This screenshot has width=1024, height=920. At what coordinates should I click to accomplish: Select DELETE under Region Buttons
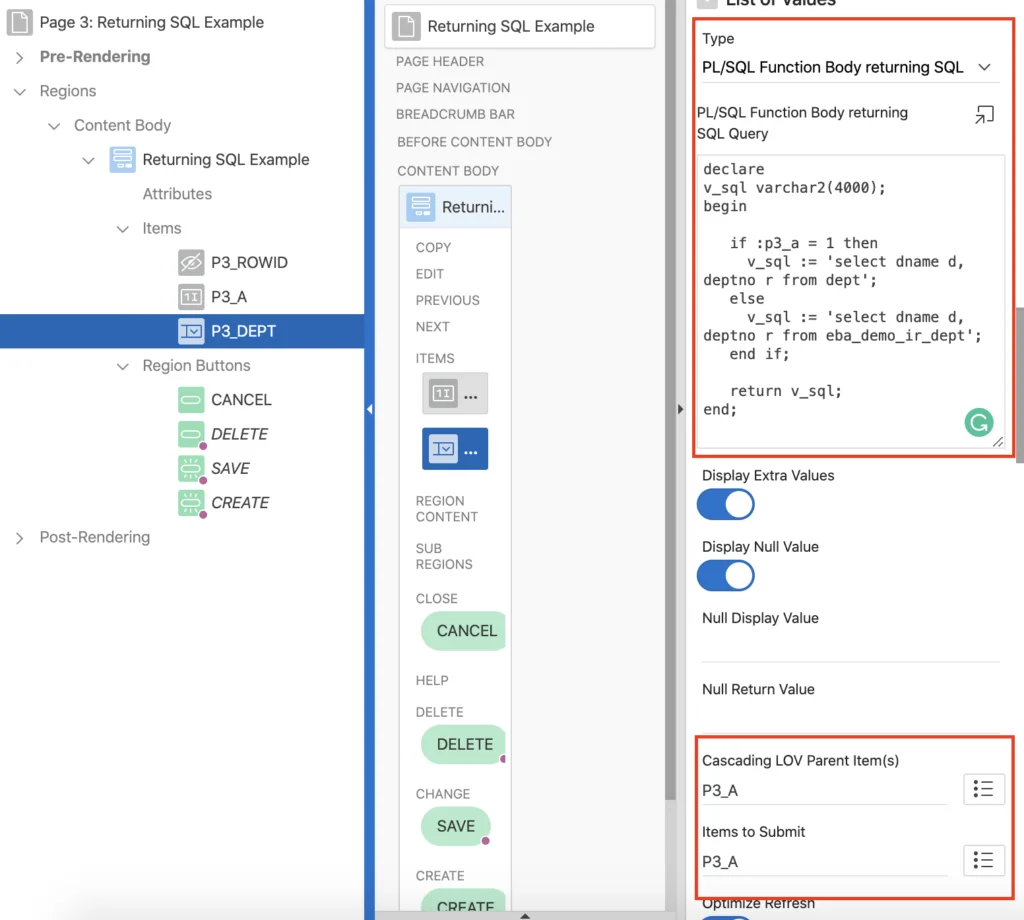coord(239,434)
